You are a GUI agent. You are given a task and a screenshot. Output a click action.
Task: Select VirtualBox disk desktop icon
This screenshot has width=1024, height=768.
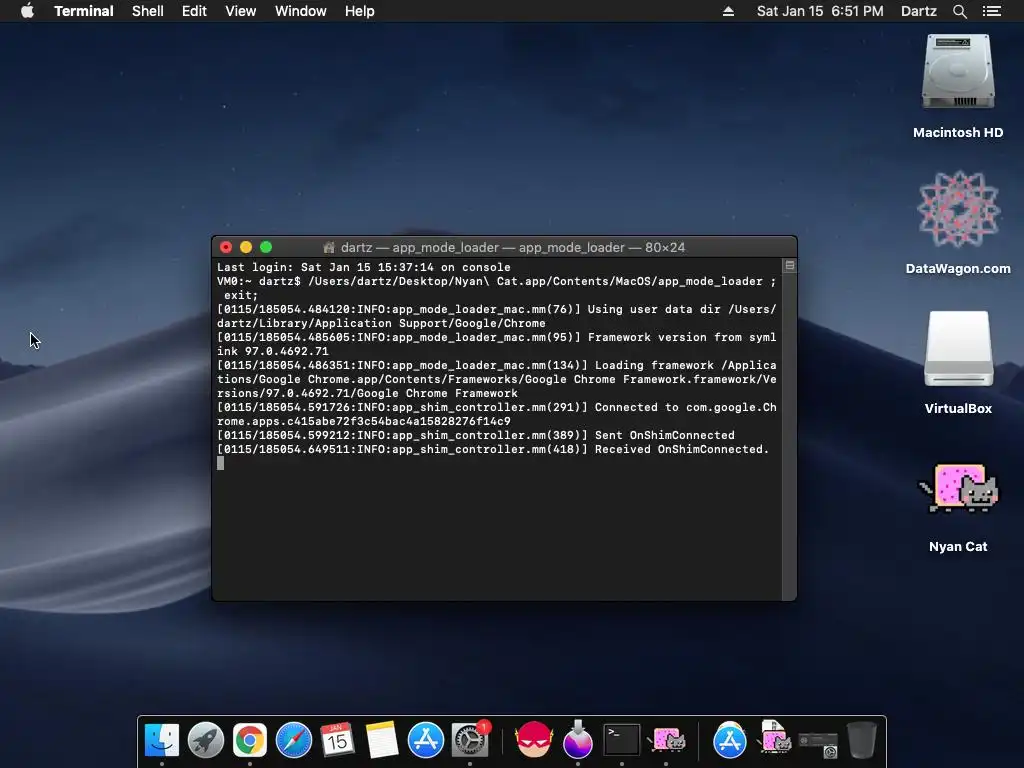coord(958,349)
